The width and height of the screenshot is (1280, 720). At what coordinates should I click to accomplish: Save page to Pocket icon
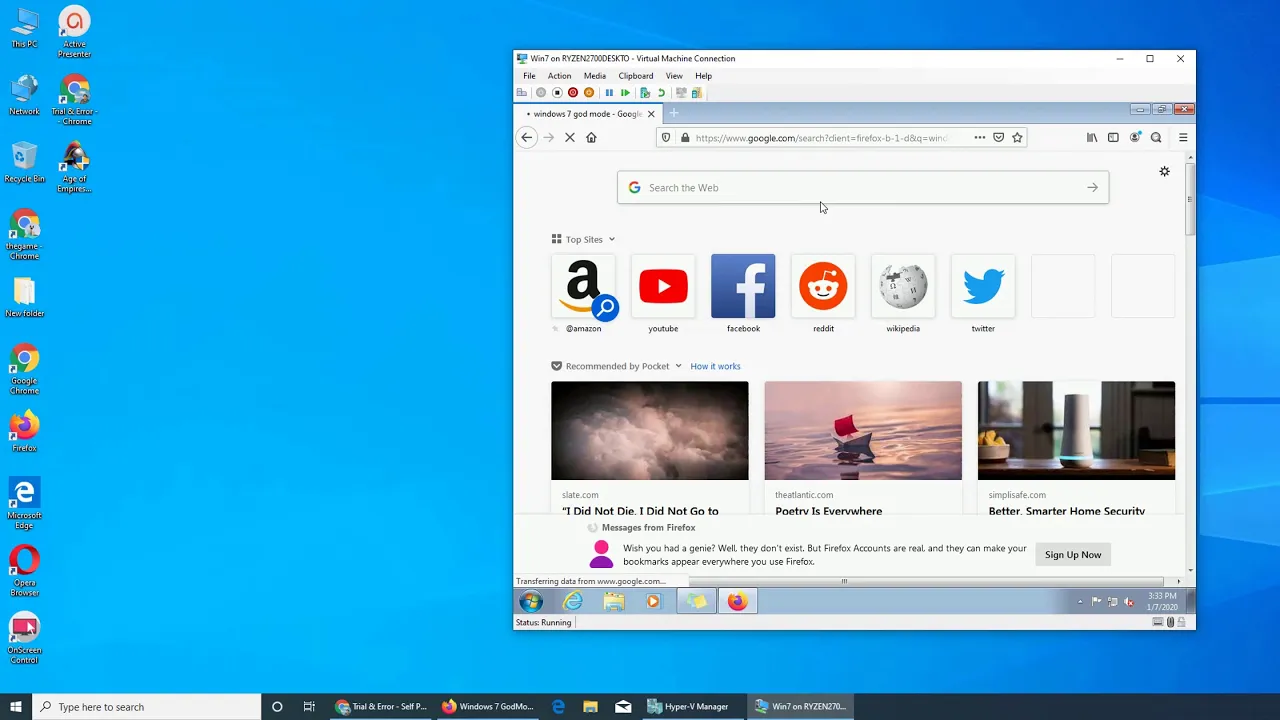click(998, 138)
